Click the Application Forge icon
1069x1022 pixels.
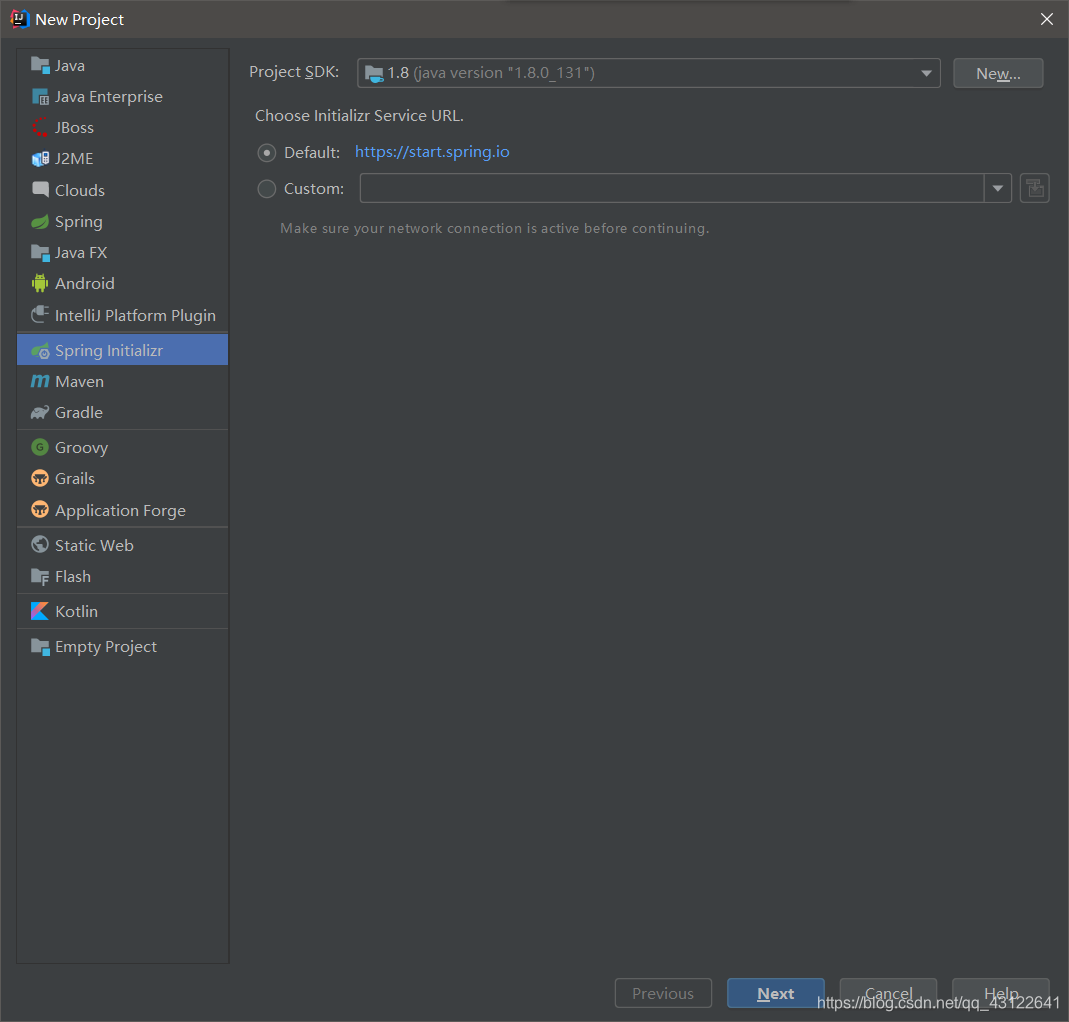40,509
